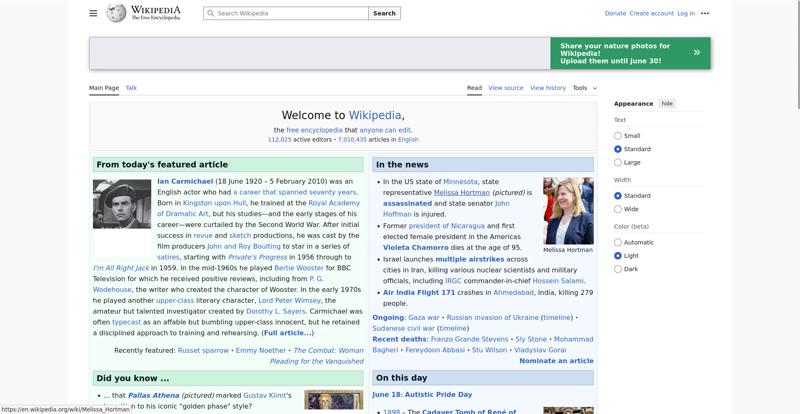Select the Standard text size option

click(x=618, y=149)
